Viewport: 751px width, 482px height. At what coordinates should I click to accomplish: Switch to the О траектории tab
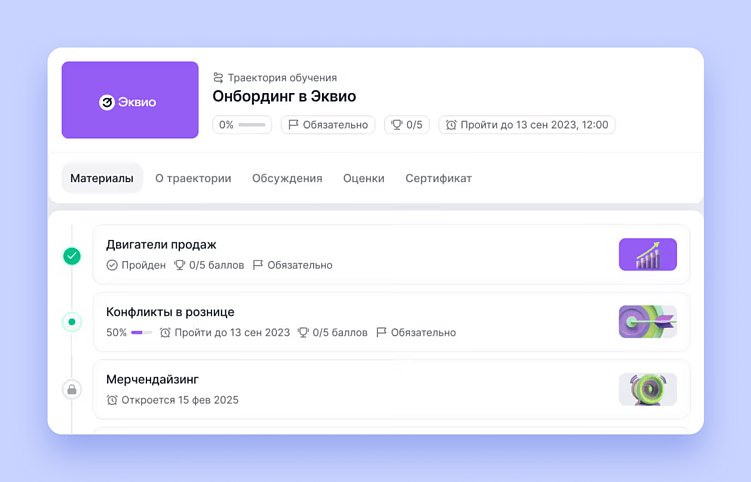pyautogui.click(x=193, y=178)
